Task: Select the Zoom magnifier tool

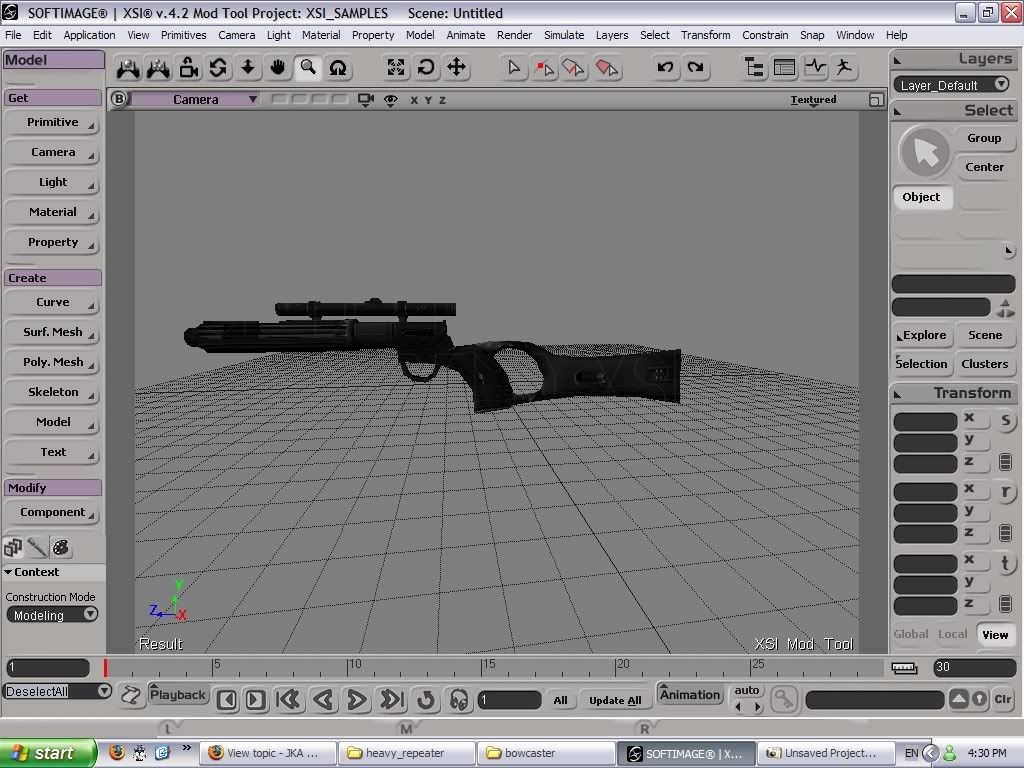Action: (x=308, y=68)
